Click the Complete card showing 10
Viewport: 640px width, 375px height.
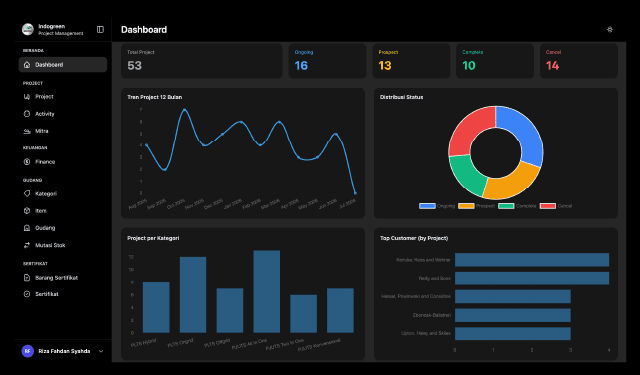[495, 61]
